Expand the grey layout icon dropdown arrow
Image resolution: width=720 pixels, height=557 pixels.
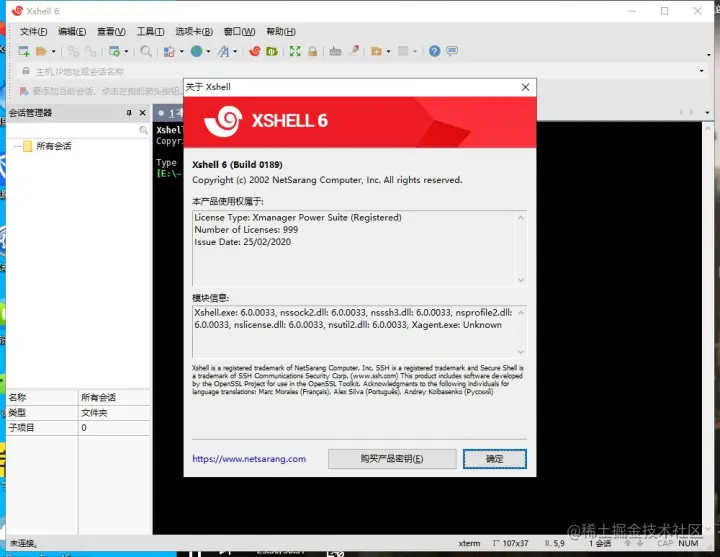[415, 51]
